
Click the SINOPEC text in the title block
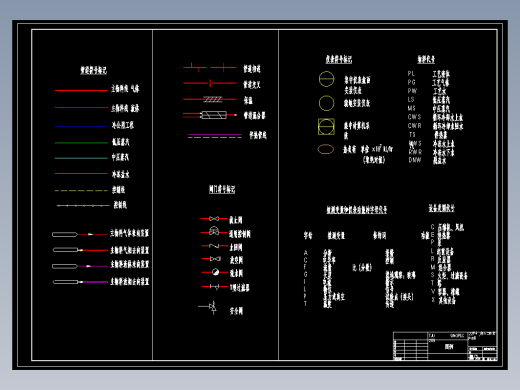click(457, 336)
